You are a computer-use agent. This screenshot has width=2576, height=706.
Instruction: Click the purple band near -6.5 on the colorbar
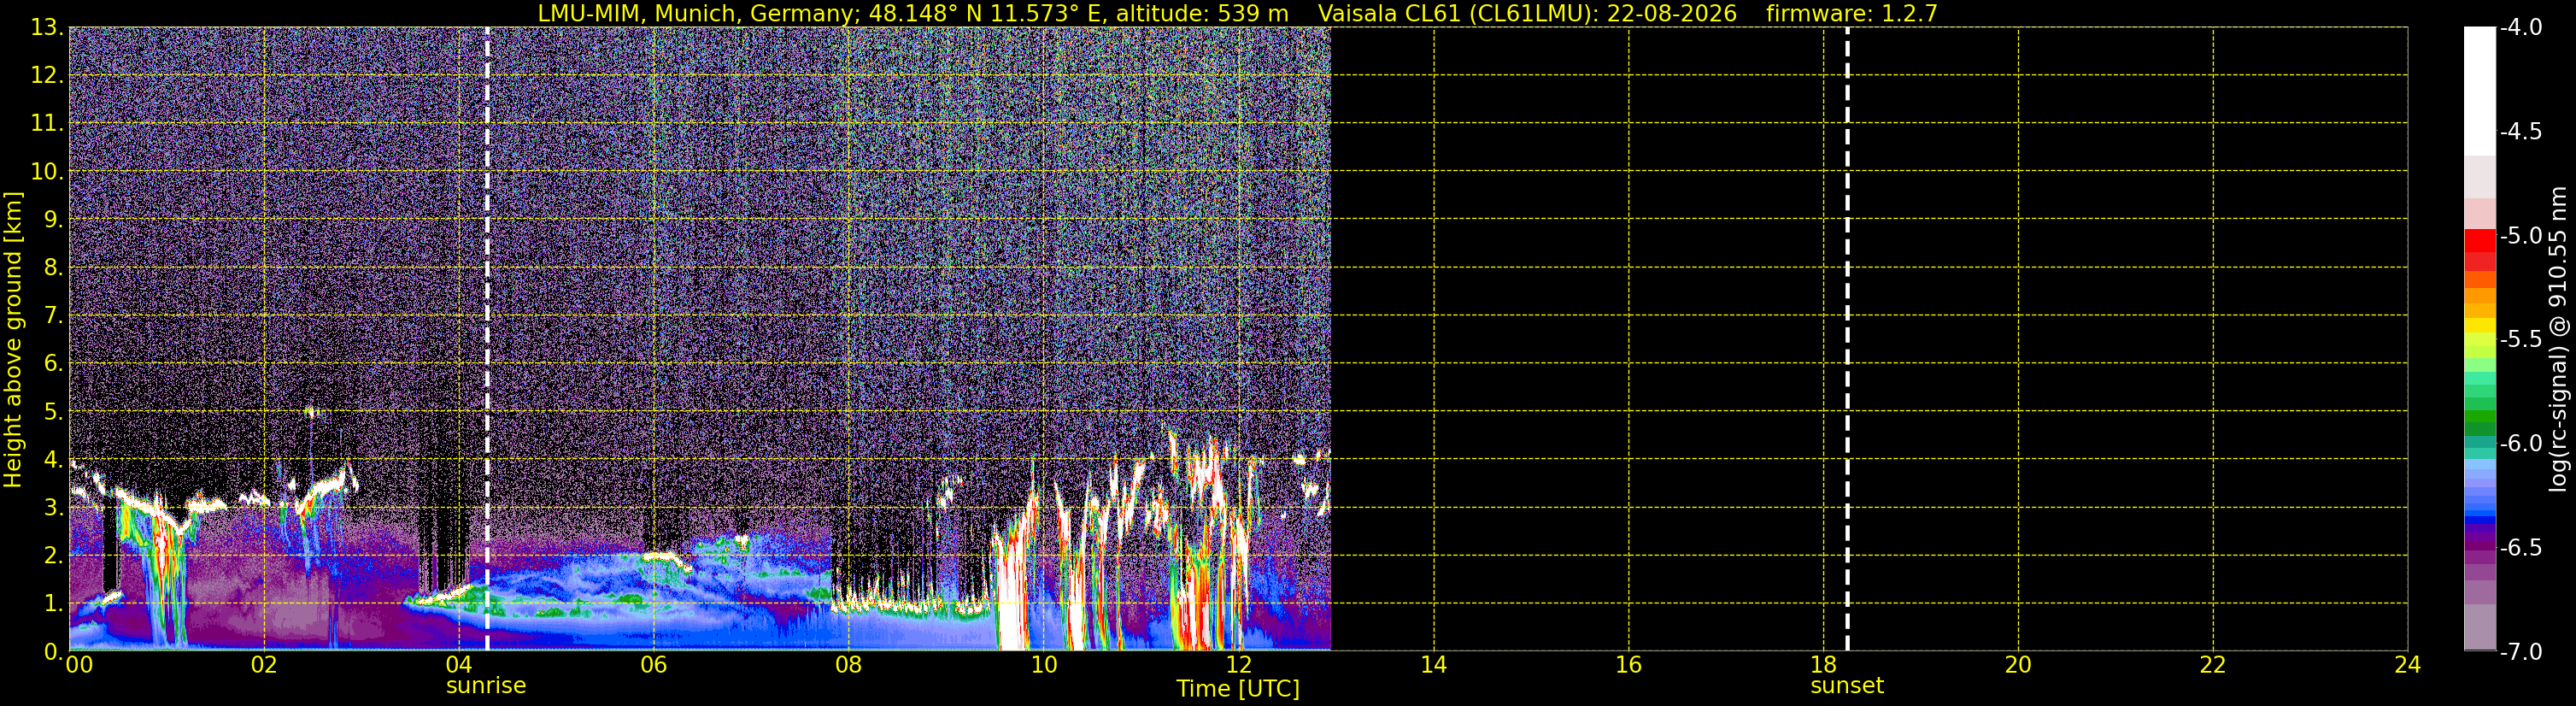pos(2480,545)
